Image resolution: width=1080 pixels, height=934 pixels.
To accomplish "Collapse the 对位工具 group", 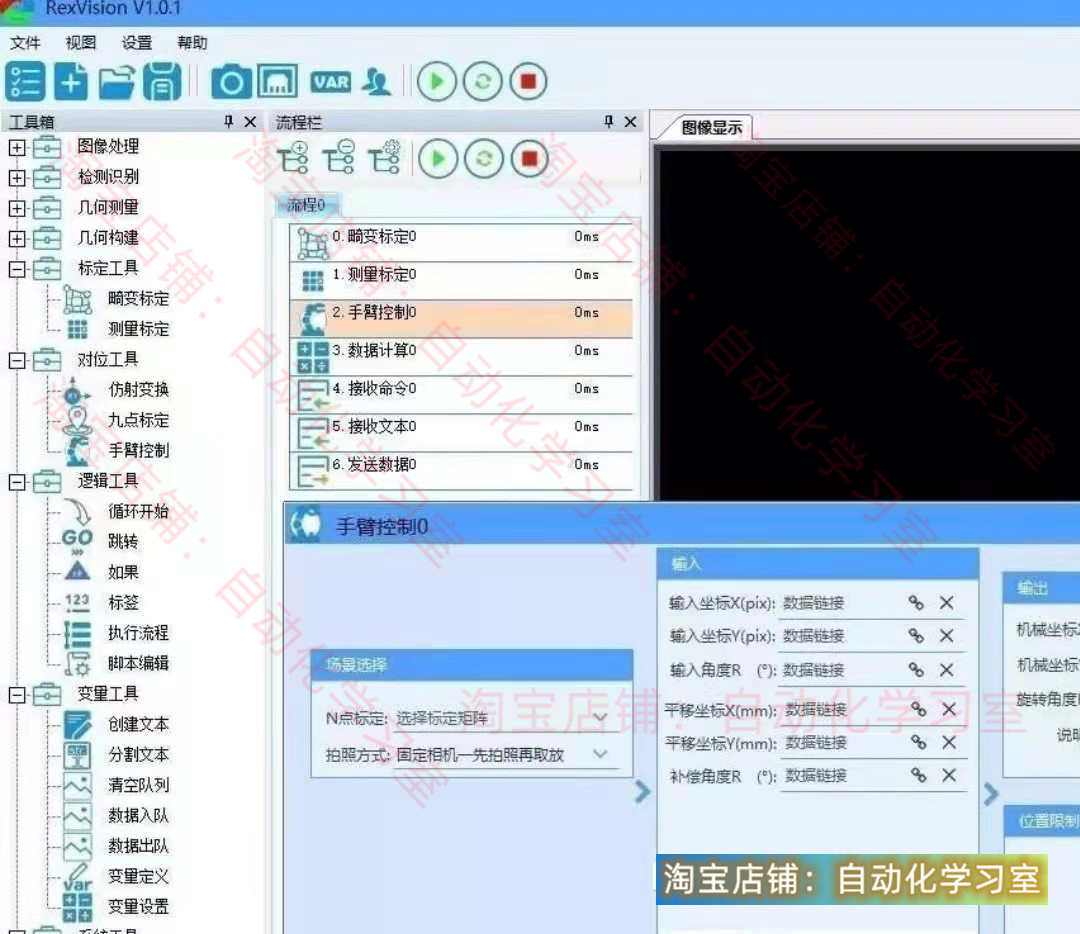I will (x=17, y=360).
